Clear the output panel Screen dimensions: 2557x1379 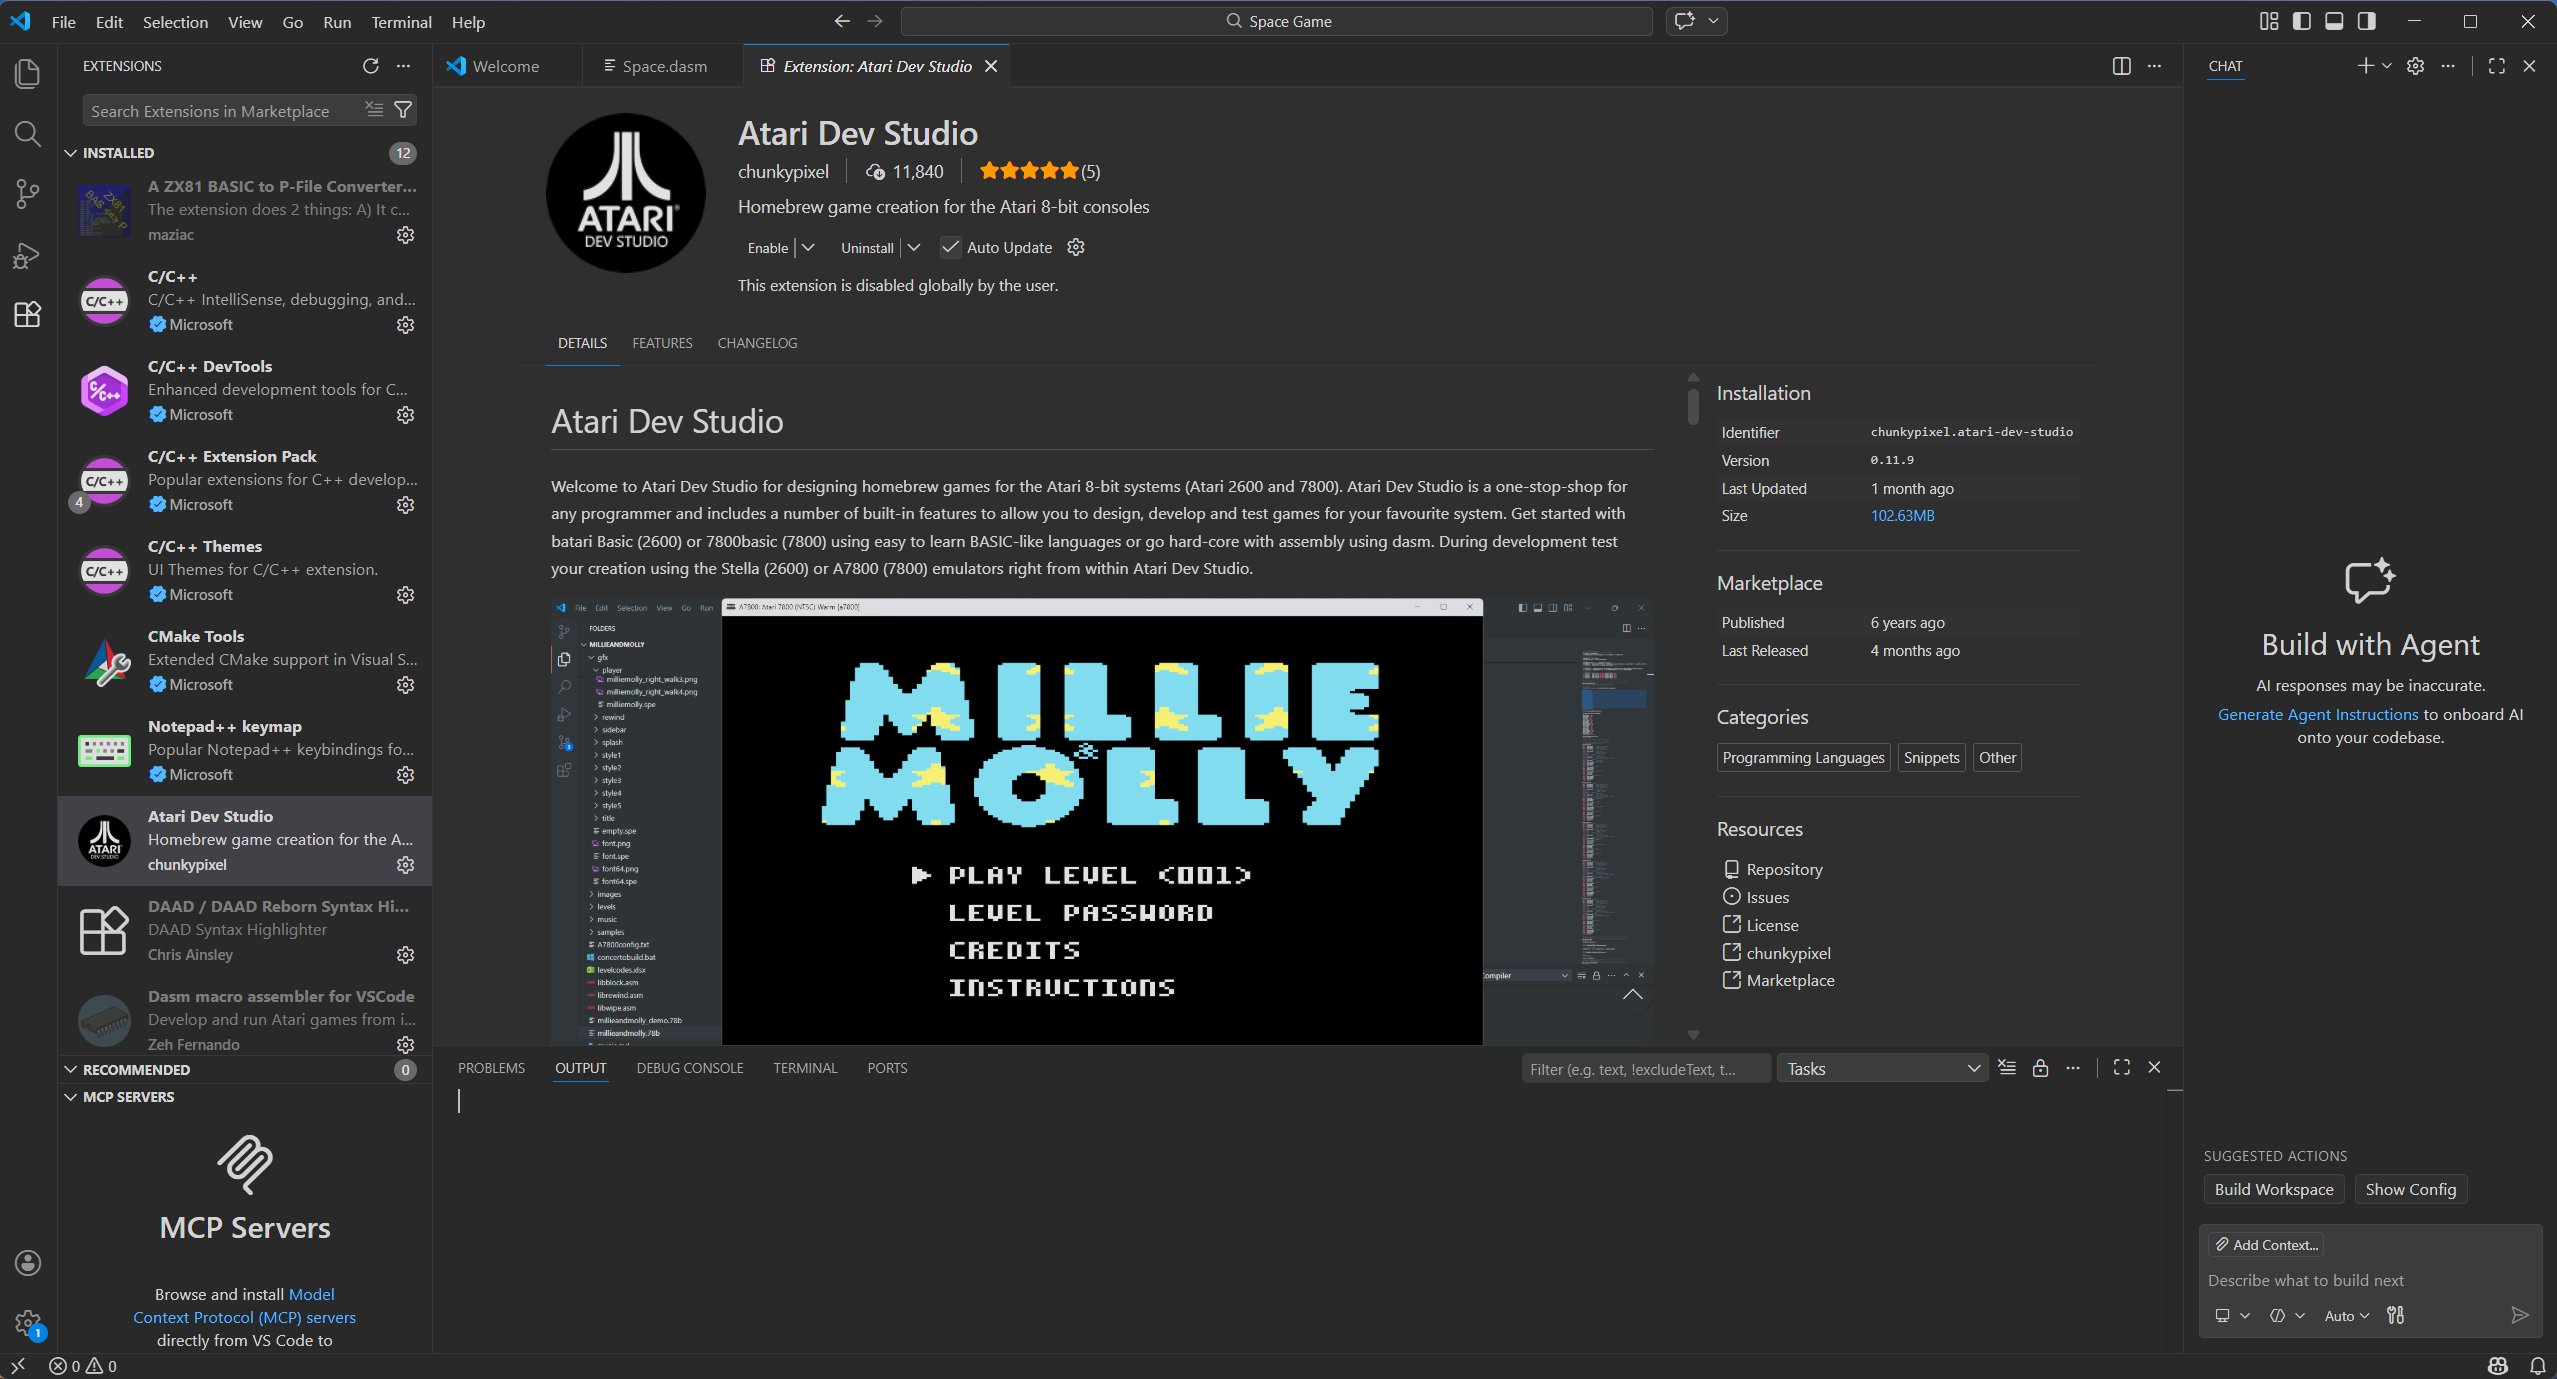2007,1068
